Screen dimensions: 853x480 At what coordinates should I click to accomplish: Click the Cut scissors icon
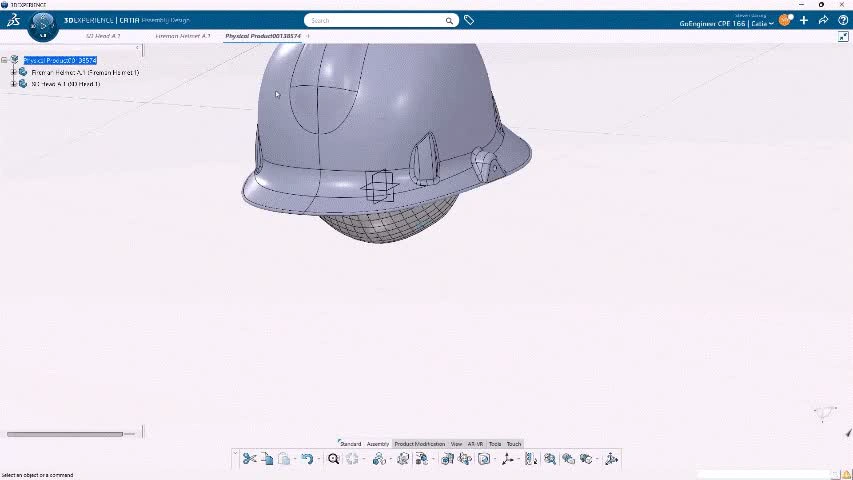249,459
